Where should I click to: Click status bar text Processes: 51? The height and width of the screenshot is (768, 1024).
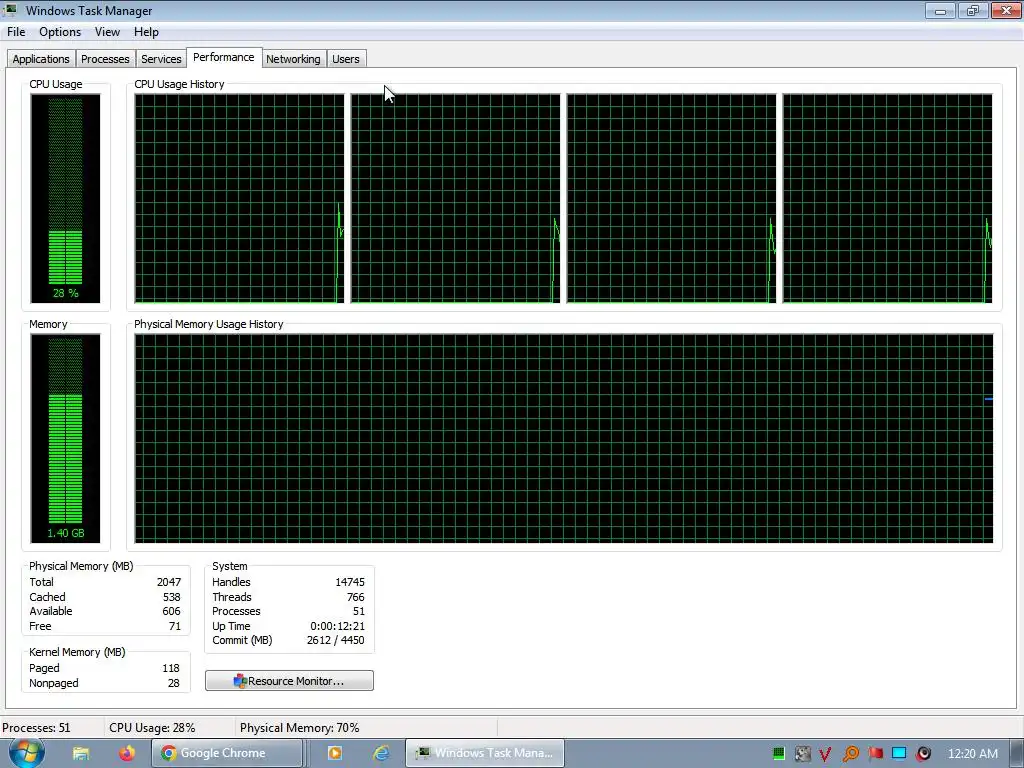tap(37, 728)
